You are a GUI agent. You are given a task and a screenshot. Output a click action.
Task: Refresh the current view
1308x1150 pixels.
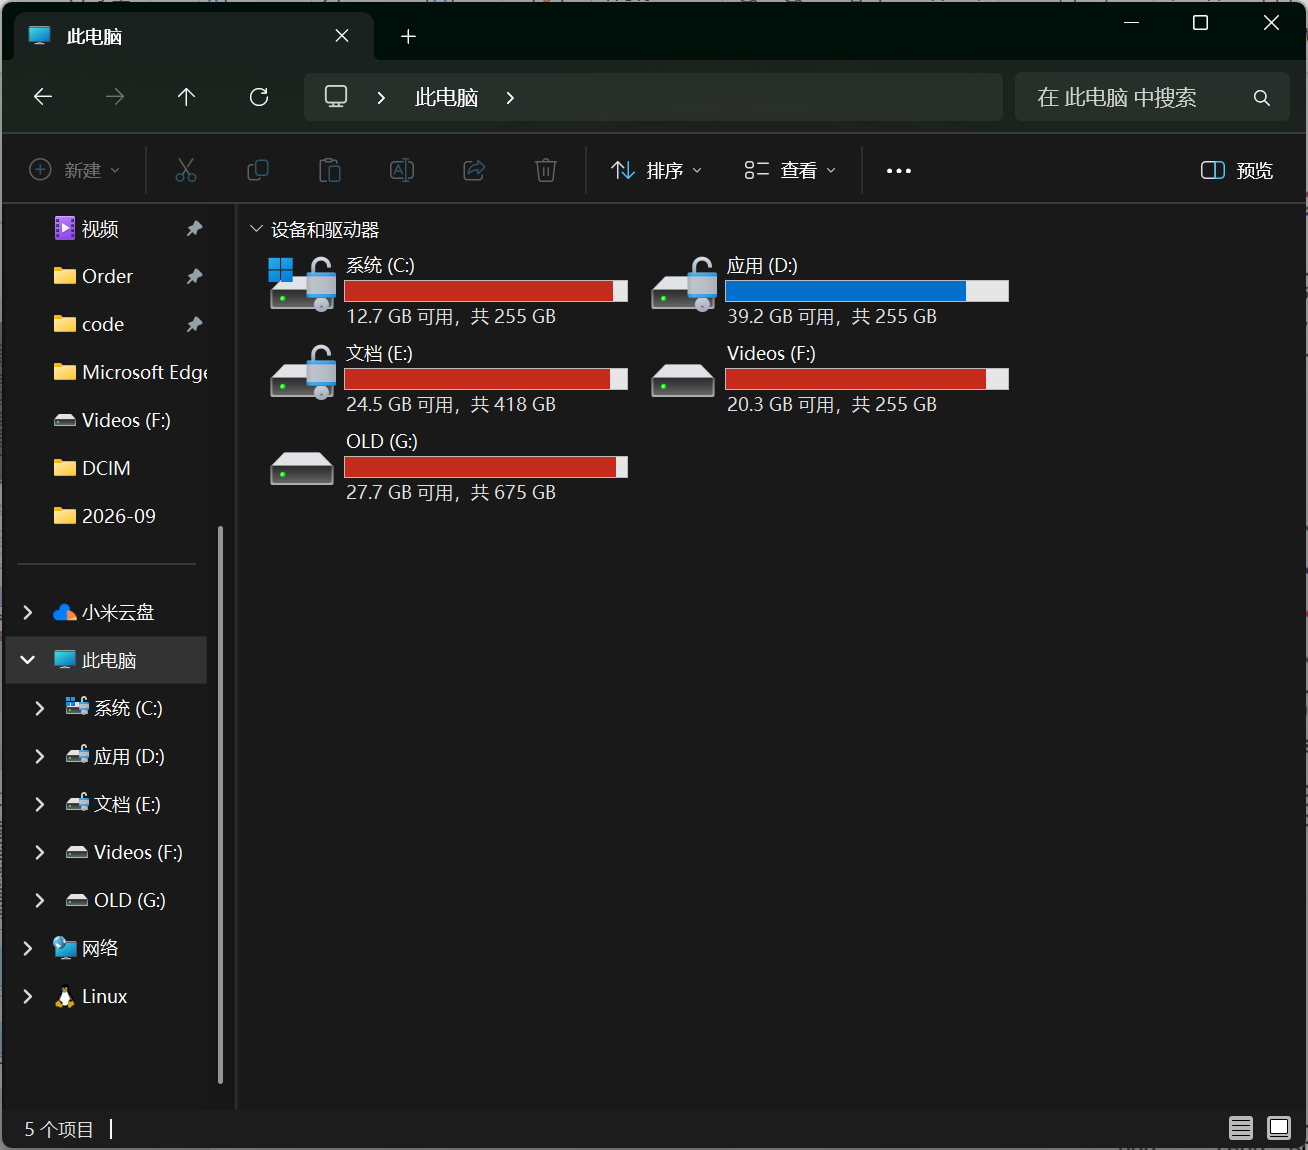(259, 97)
